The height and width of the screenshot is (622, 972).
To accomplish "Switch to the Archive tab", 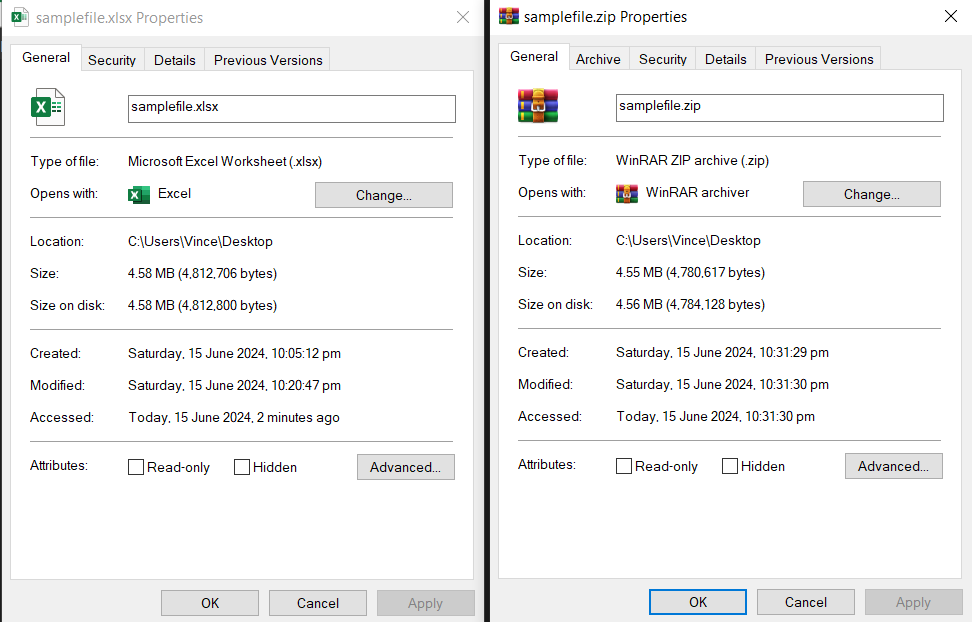I will tap(598, 58).
